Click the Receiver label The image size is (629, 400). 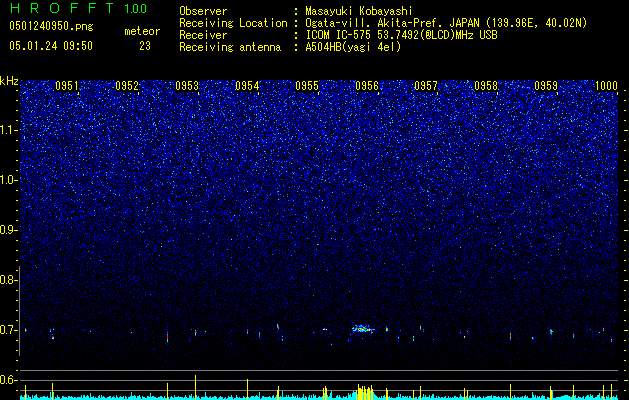pyautogui.click(x=203, y=35)
